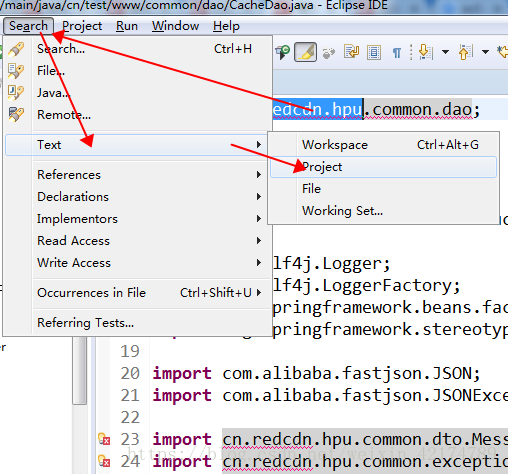Click error marker on line 24
This screenshot has width=508, height=474.
pyautogui.click(x=104, y=461)
